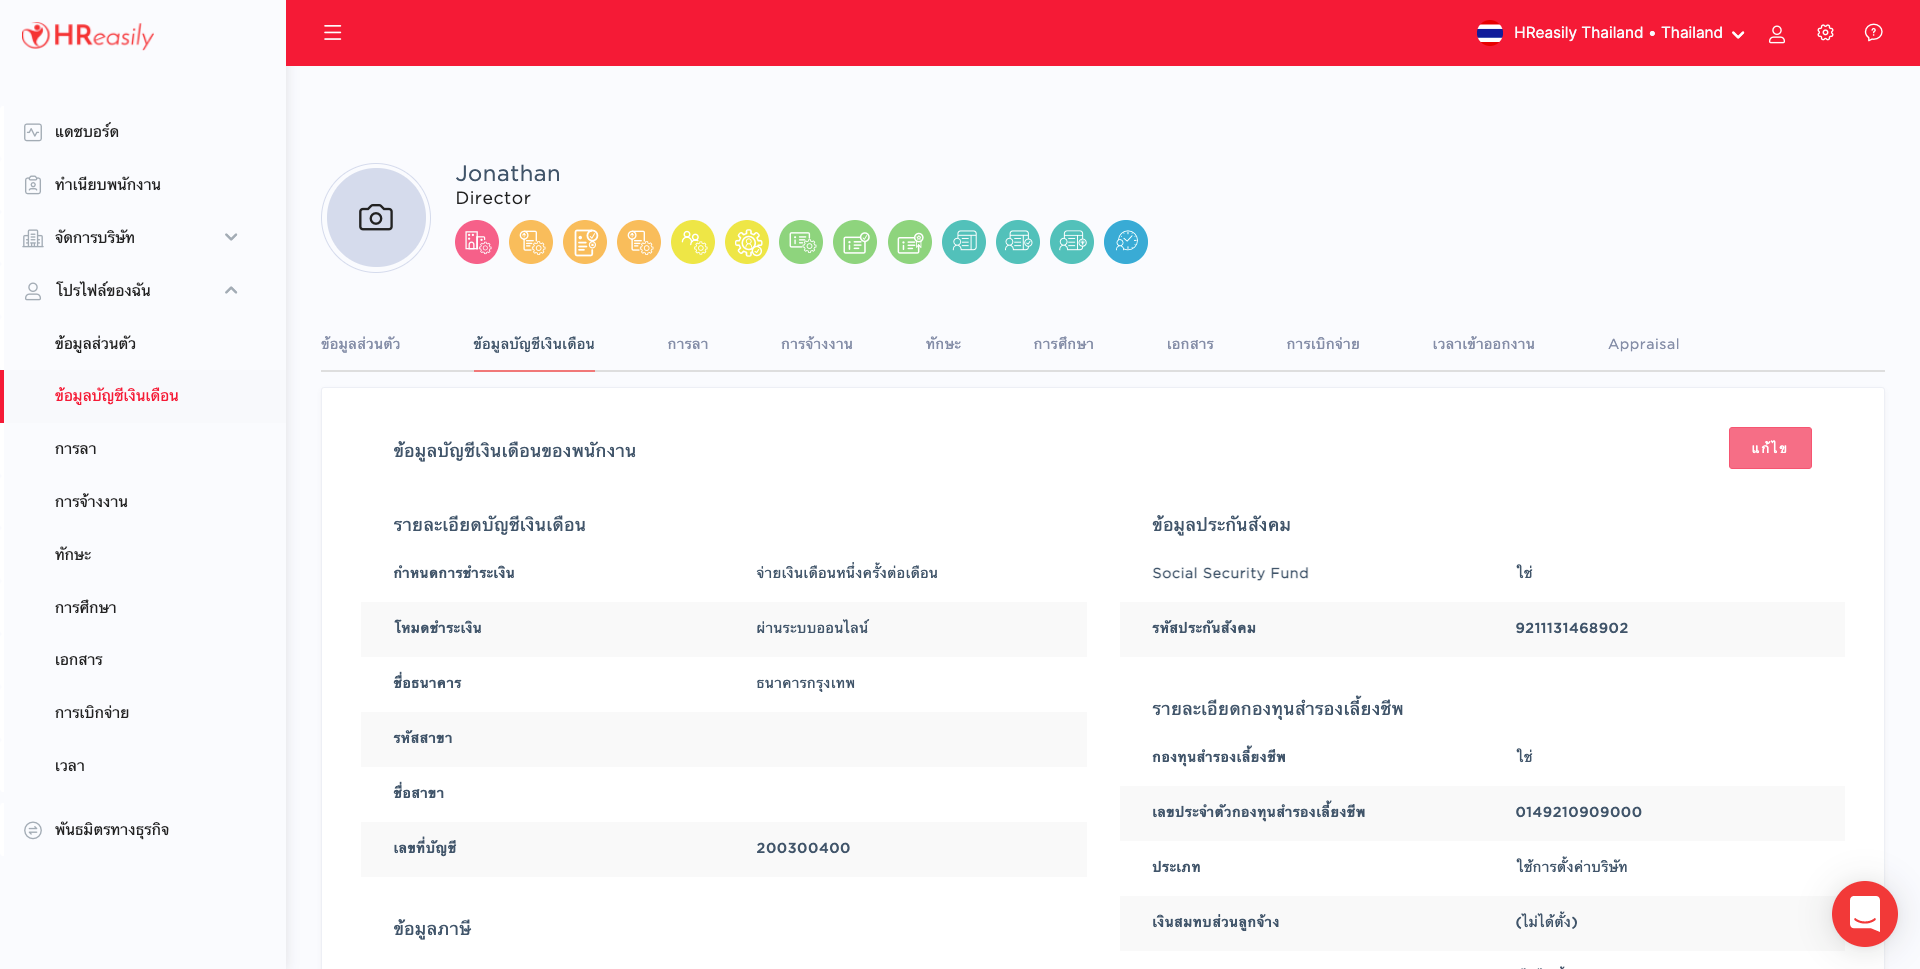The image size is (1920, 969).
Task: Click the dashboard icon beside แดชบอร์ด
Action: [33, 132]
